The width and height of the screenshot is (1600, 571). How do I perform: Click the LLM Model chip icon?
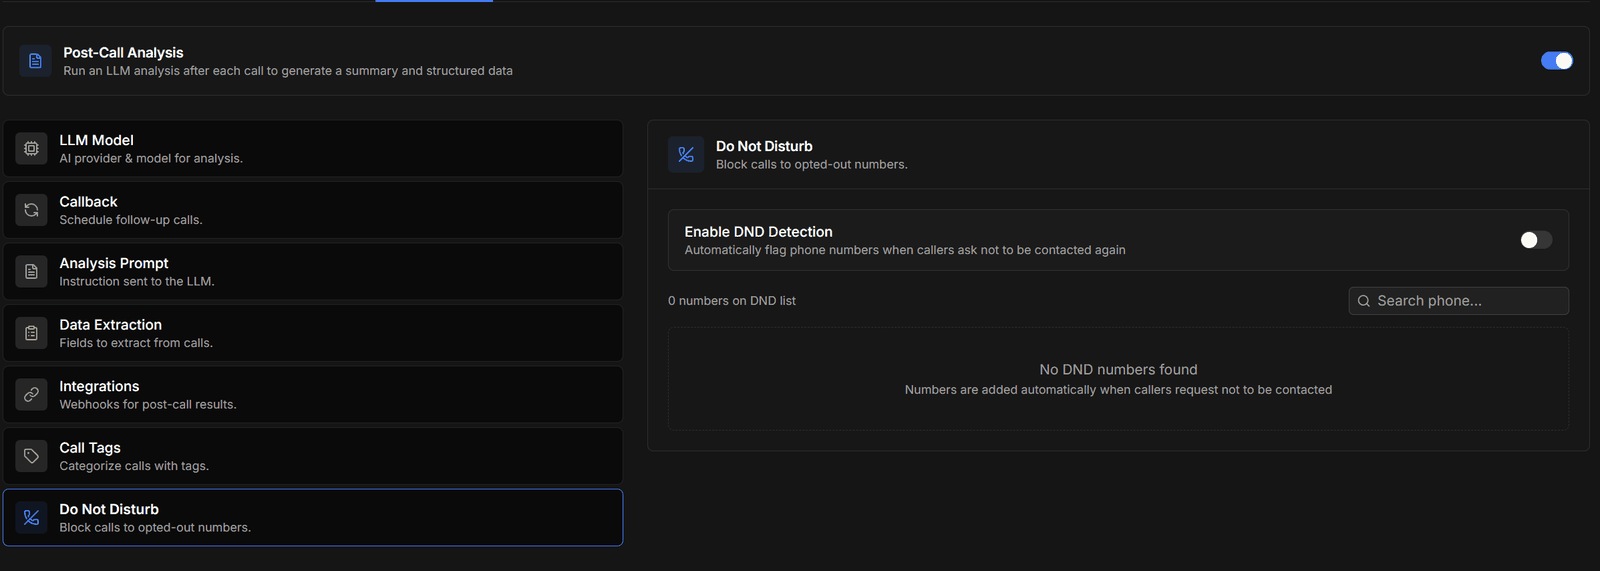(x=31, y=149)
